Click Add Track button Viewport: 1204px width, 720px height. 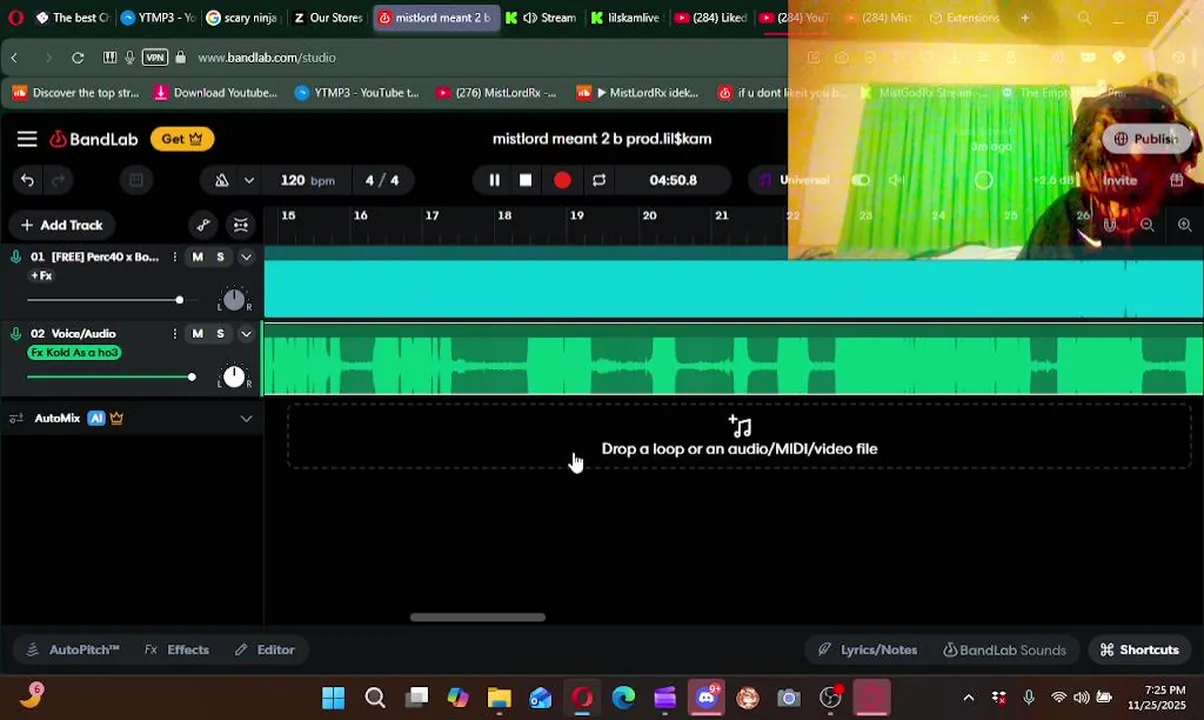pos(62,225)
